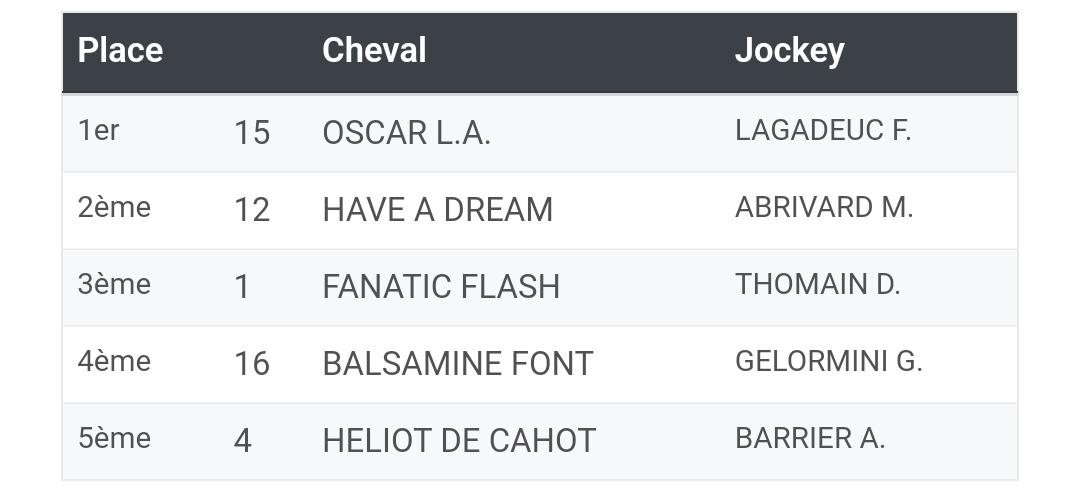
Task: Click the 2ème place cell
Action: point(114,207)
